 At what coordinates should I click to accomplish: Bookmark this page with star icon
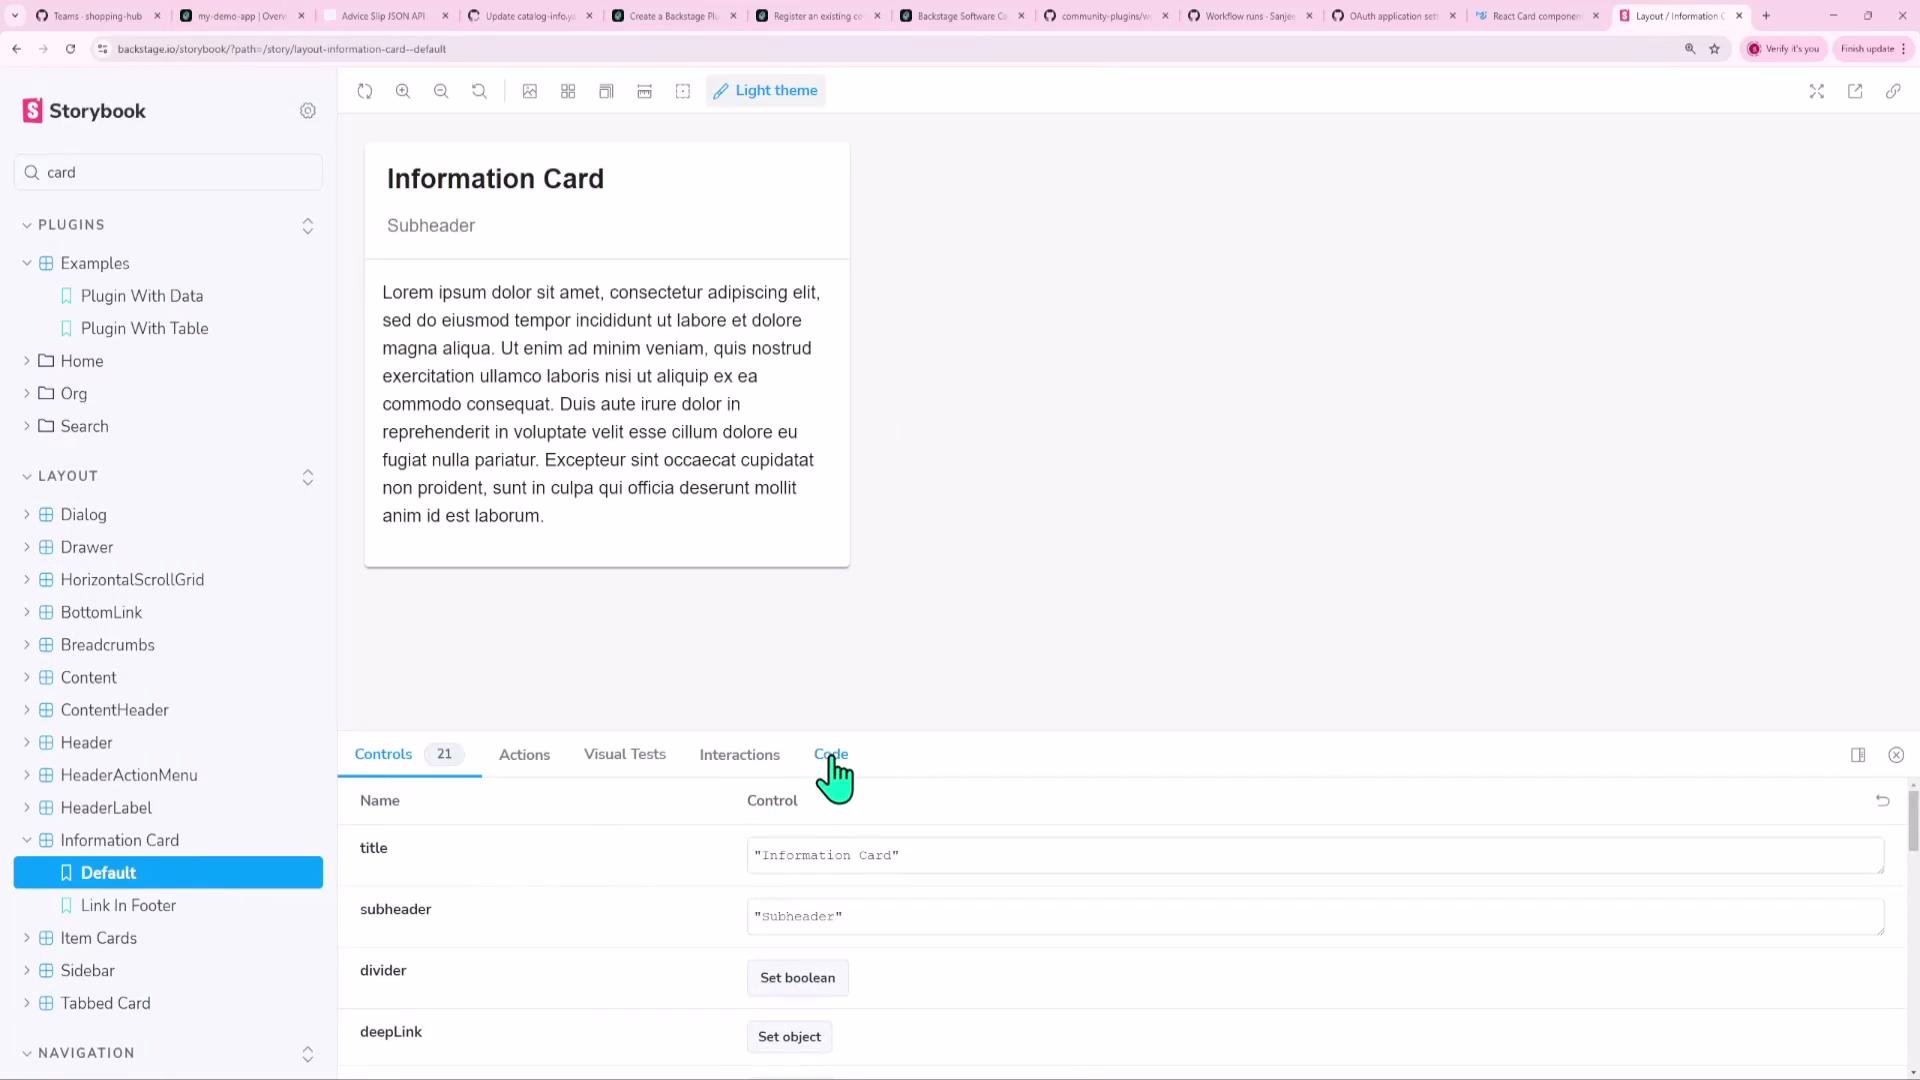[1714, 48]
